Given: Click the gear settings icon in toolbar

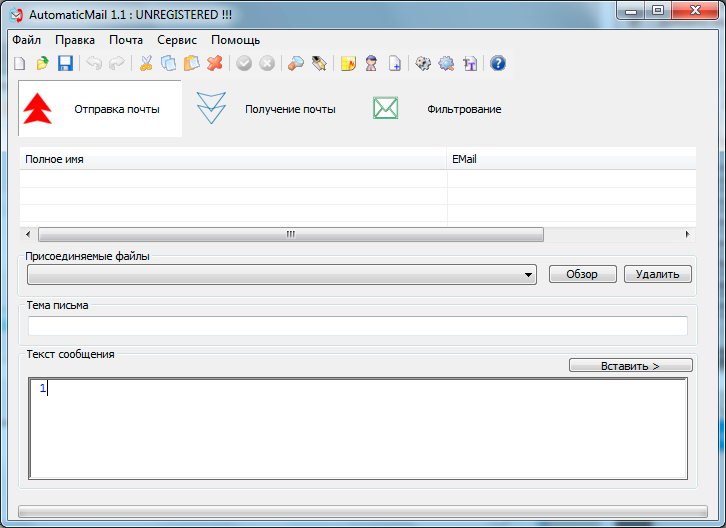Looking at the screenshot, I should pos(423,63).
